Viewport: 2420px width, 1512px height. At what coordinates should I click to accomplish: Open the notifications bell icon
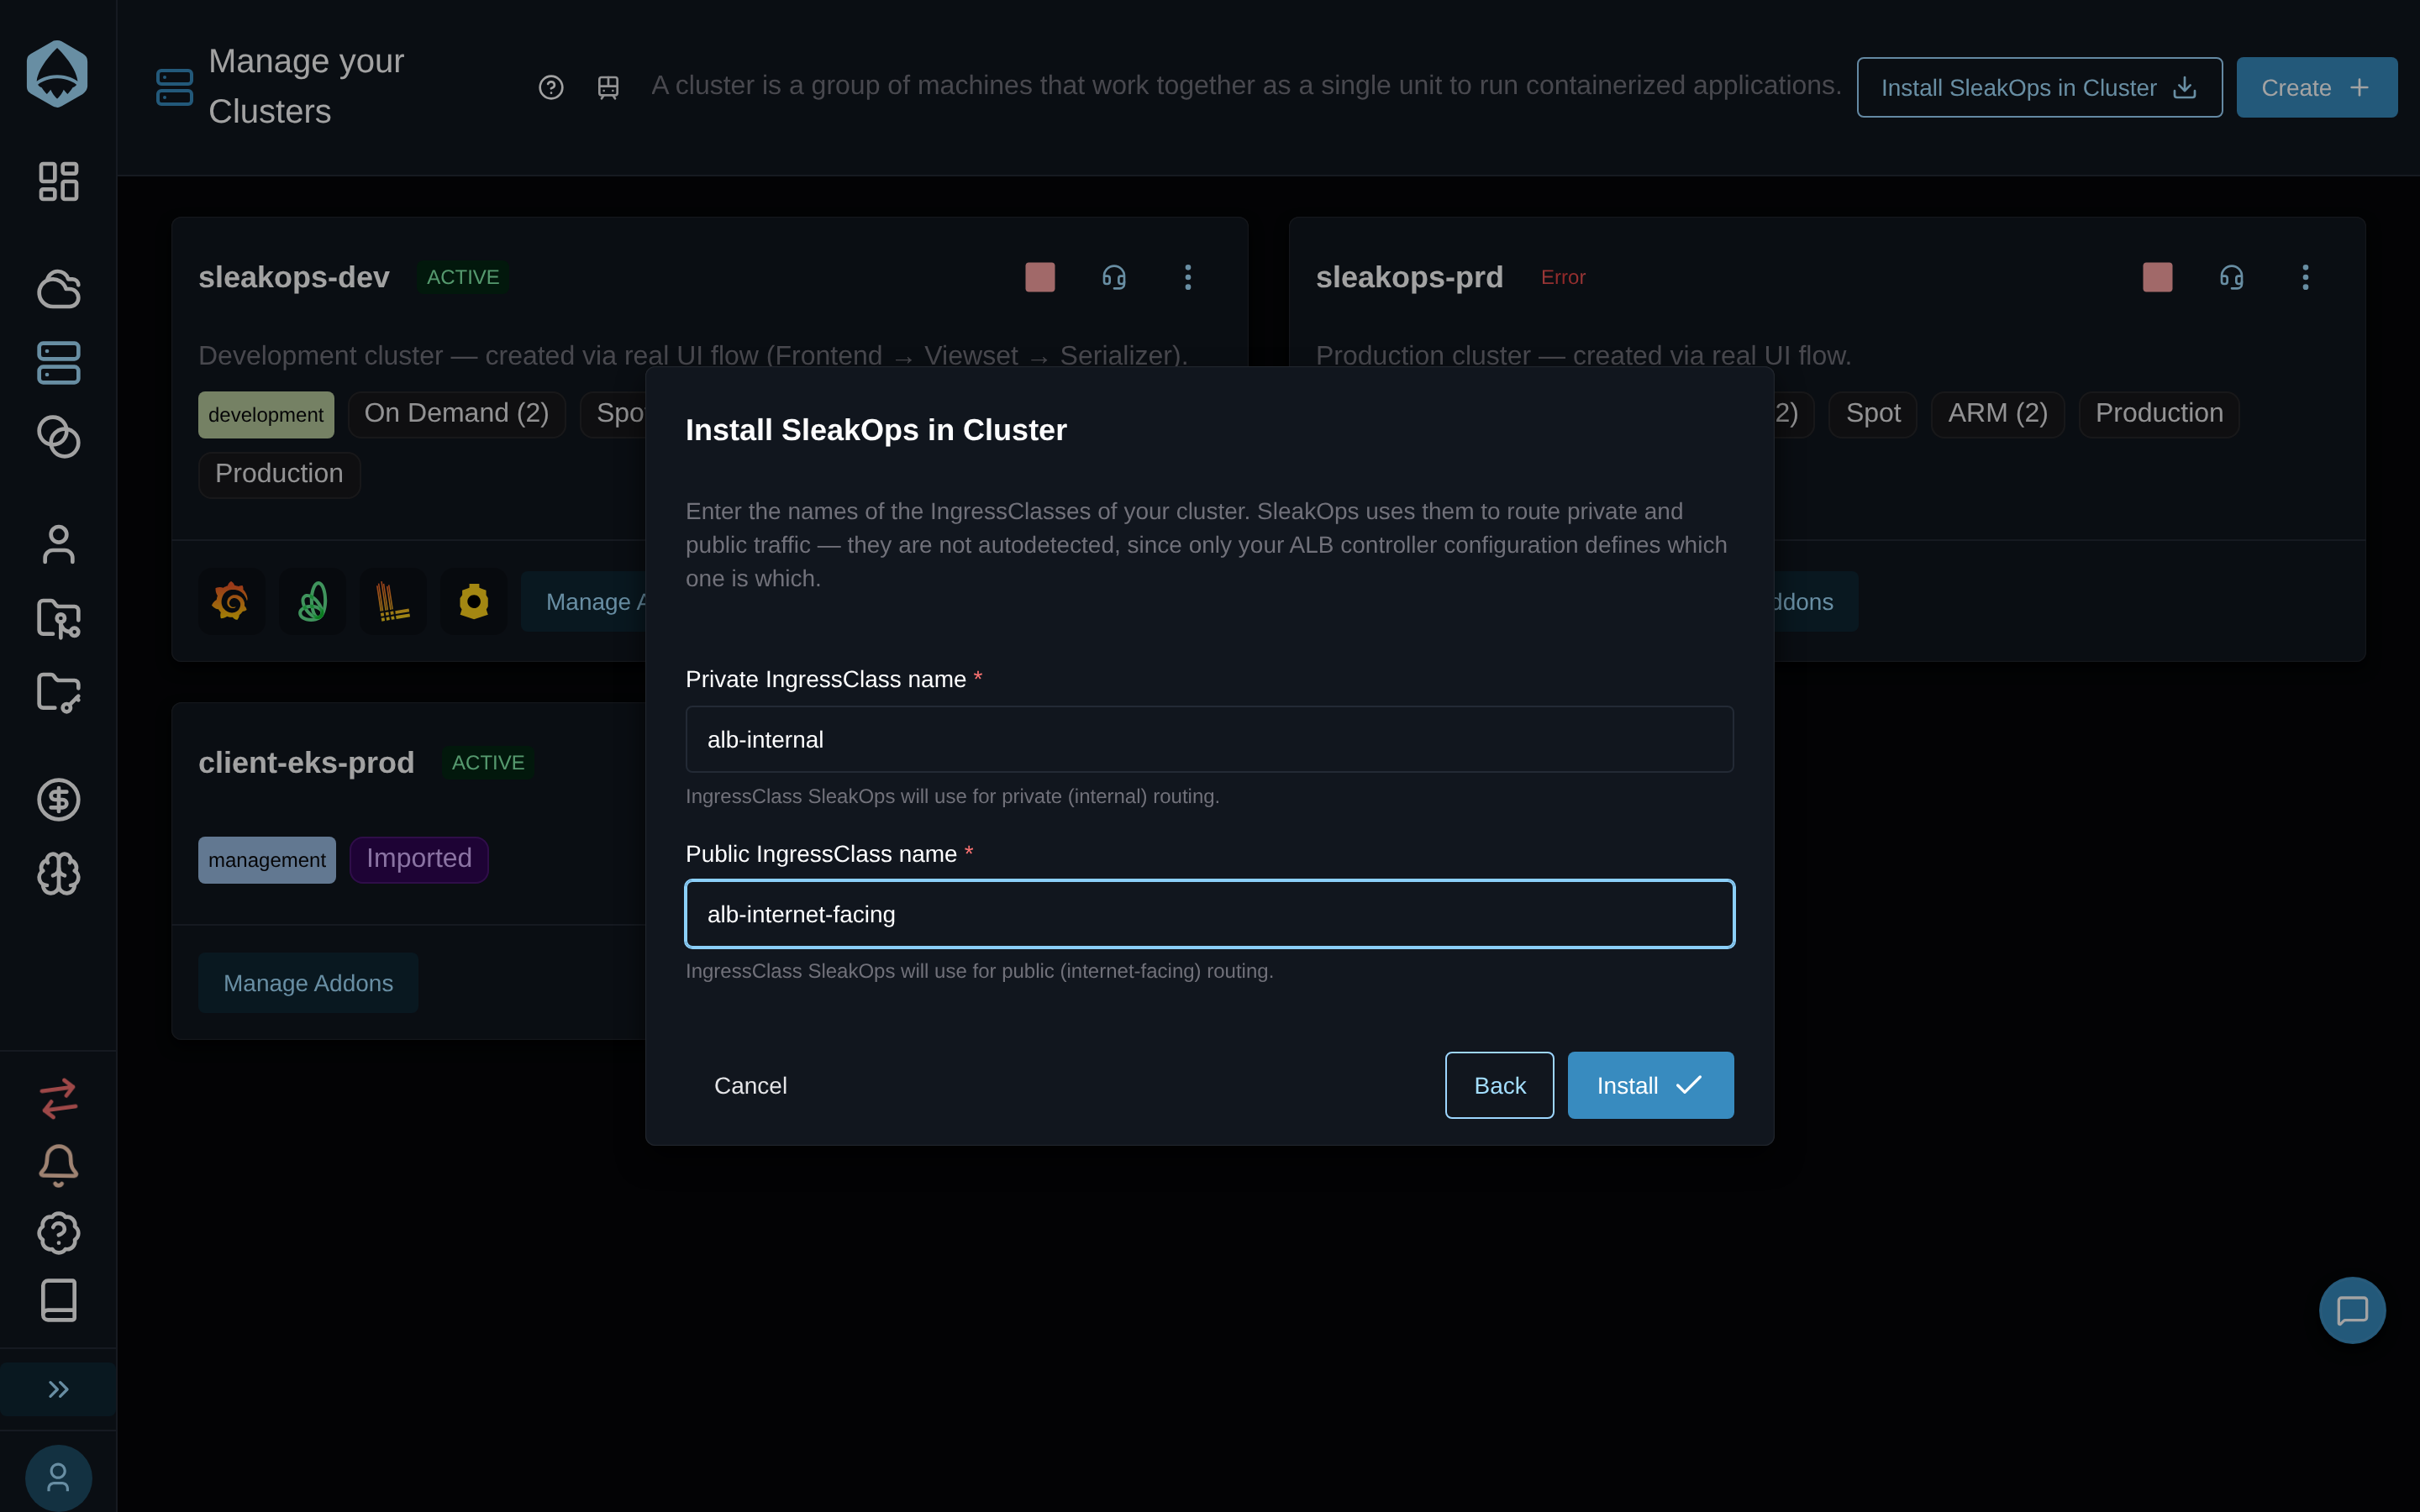pyautogui.click(x=58, y=1165)
